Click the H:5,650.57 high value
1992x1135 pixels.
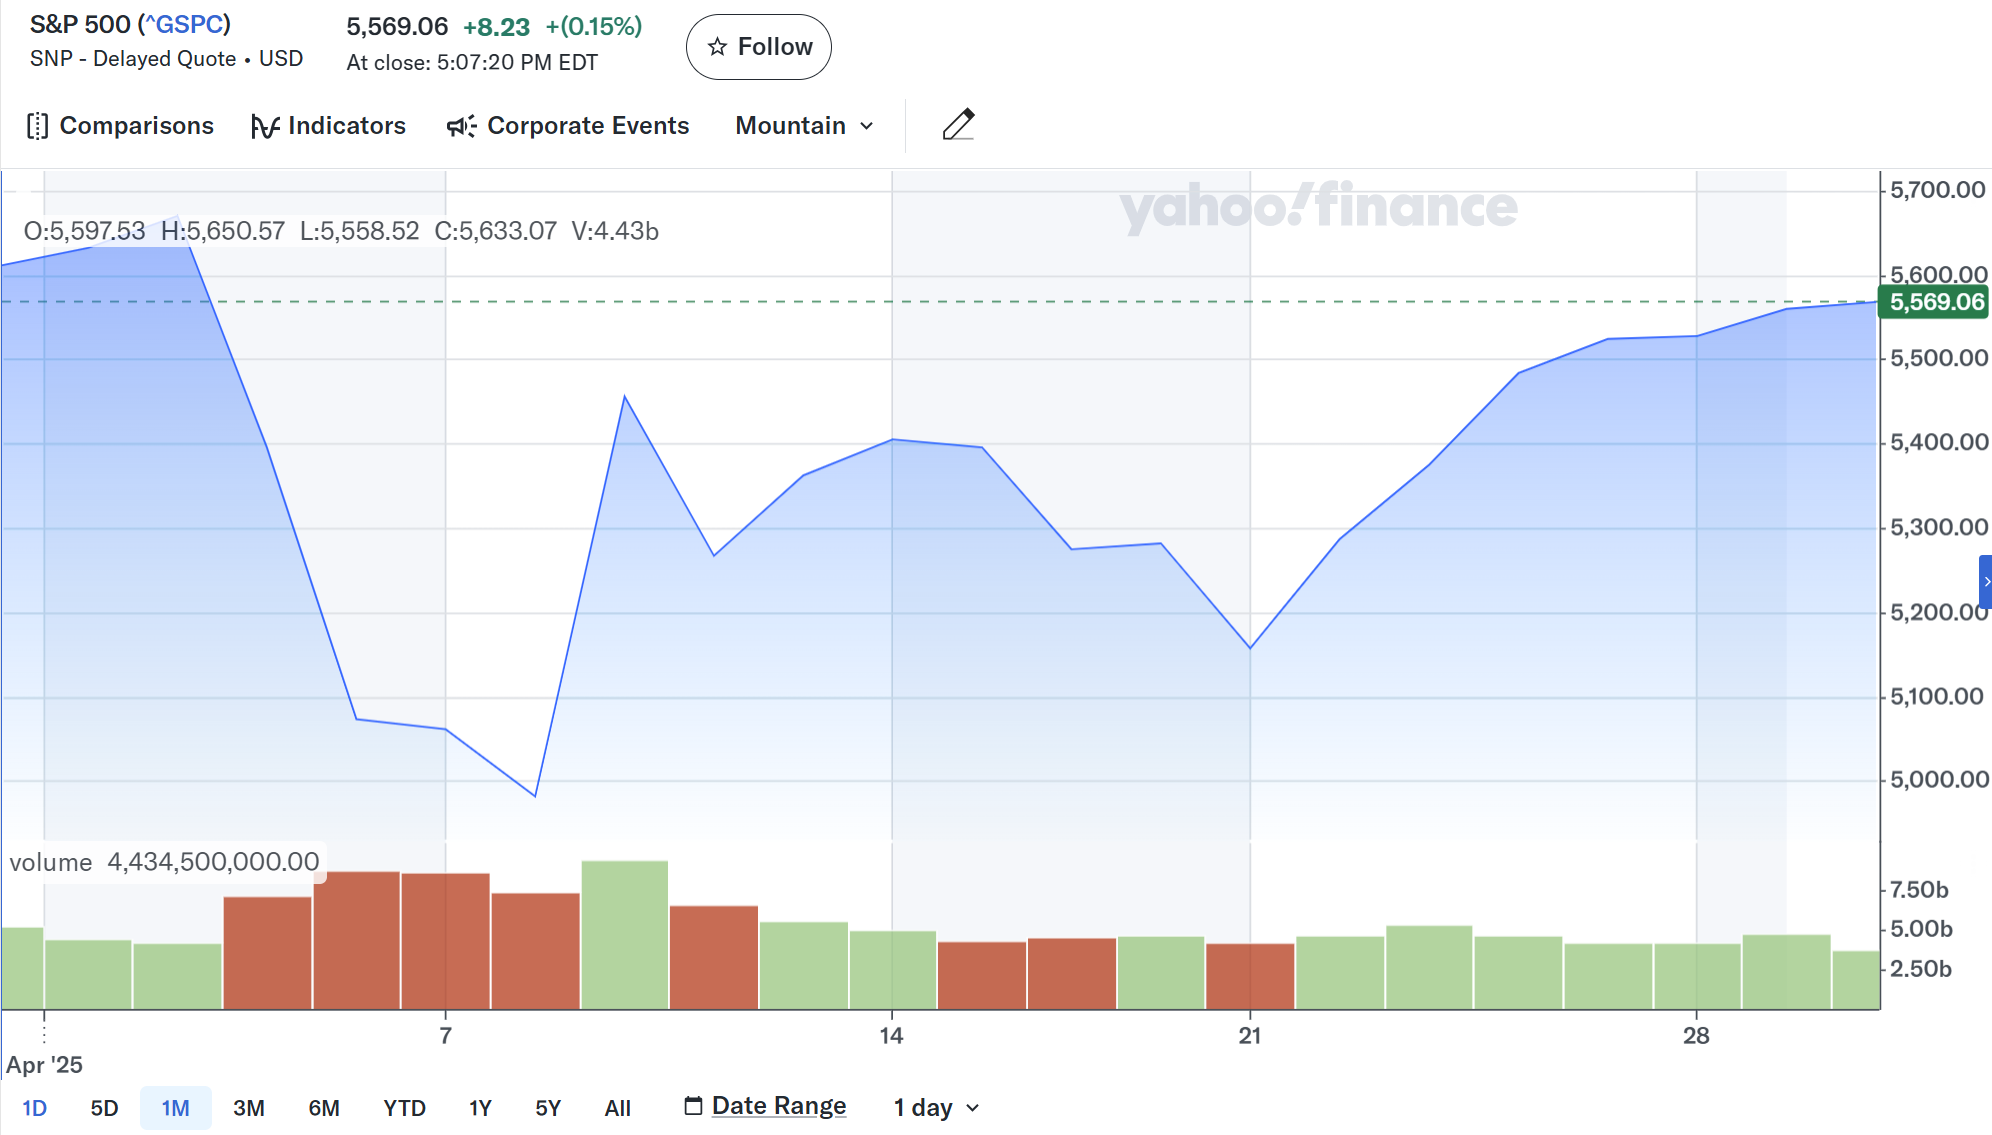click(223, 231)
